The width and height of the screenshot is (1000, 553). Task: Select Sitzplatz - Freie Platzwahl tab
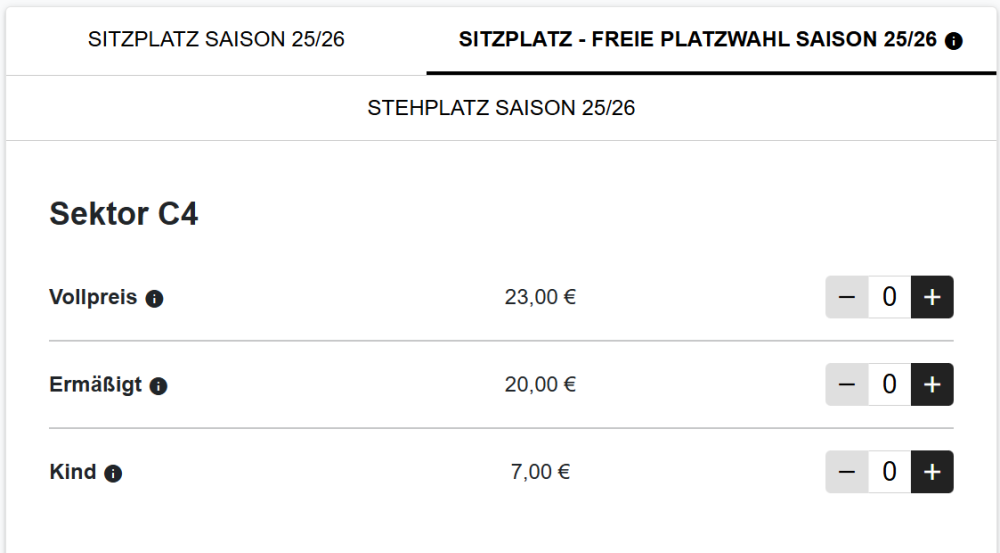[x=697, y=40]
